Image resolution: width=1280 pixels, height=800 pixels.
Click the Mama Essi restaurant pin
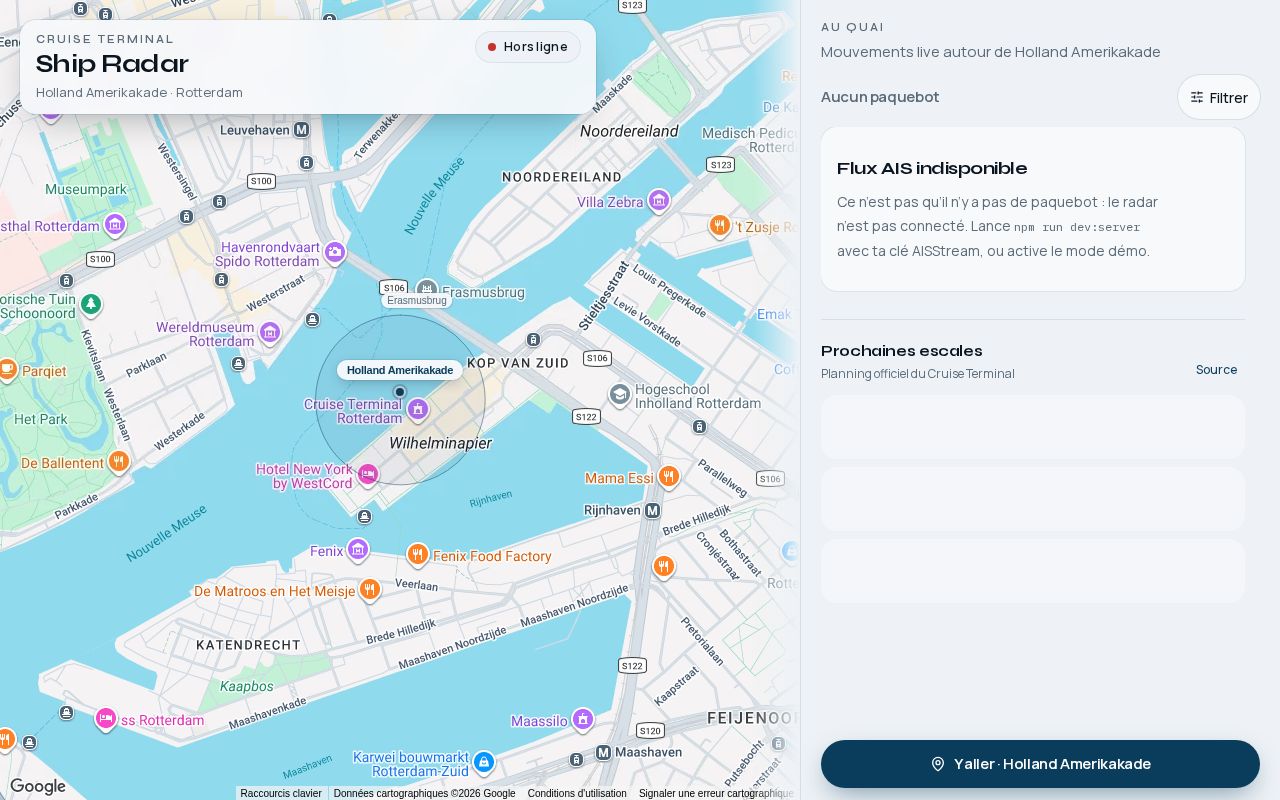coord(669,476)
